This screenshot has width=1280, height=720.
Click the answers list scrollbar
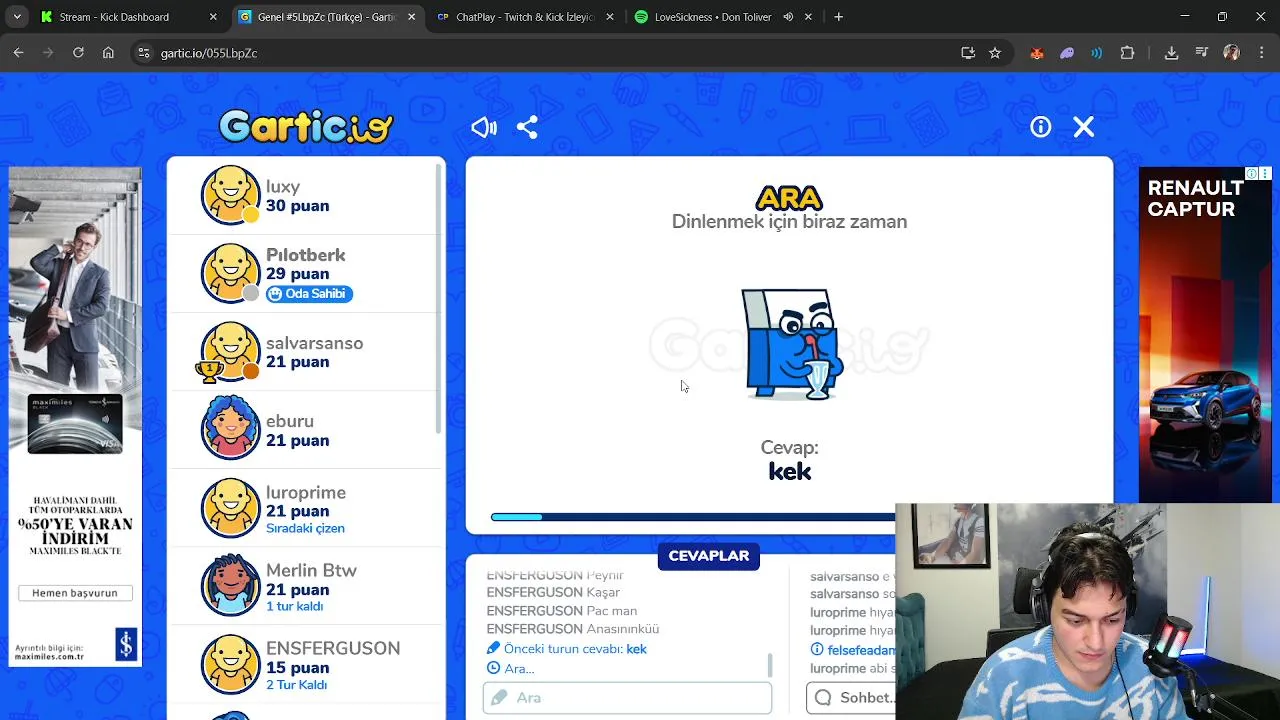pos(769,665)
